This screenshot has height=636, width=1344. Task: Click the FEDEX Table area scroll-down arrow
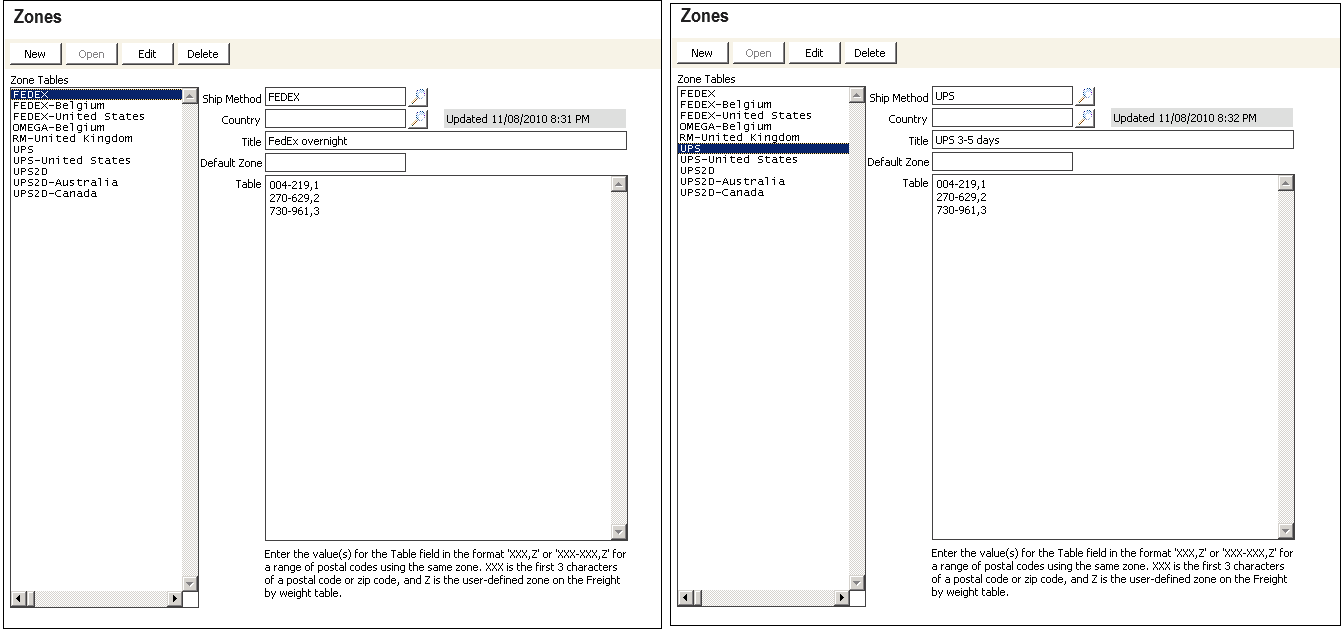tap(619, 532)
